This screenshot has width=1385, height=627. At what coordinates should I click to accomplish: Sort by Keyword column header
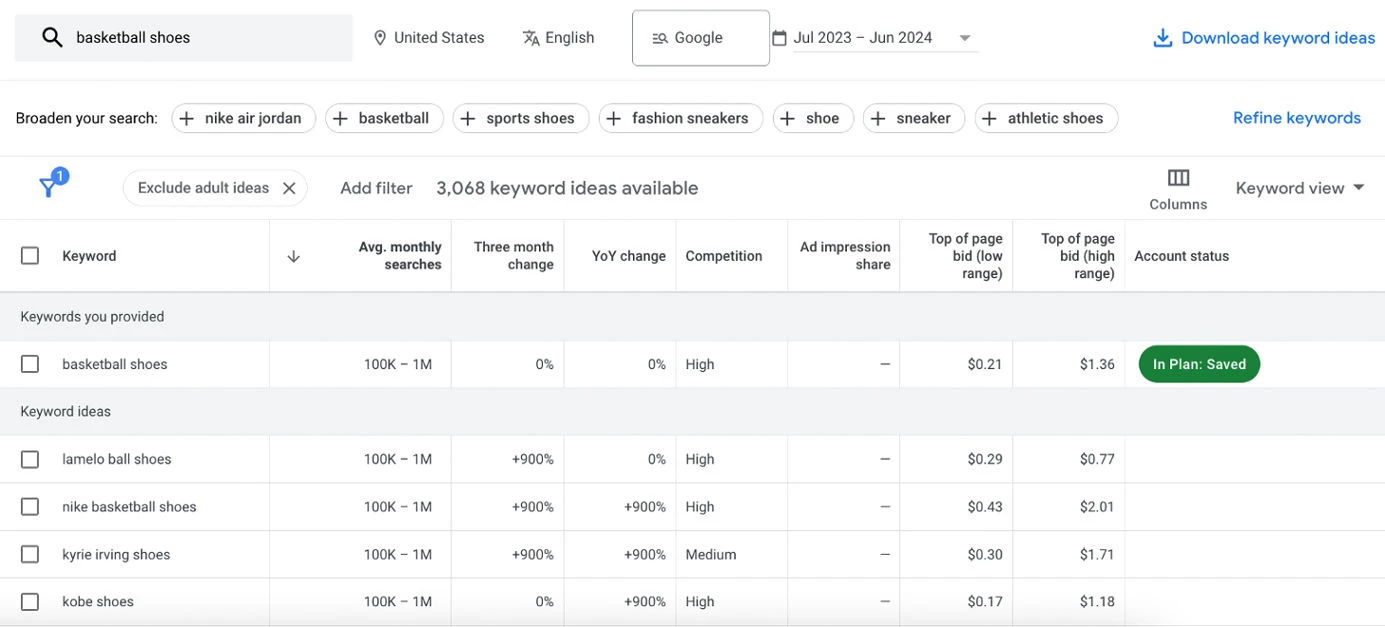pyautogui.click(x=89, y=256)
